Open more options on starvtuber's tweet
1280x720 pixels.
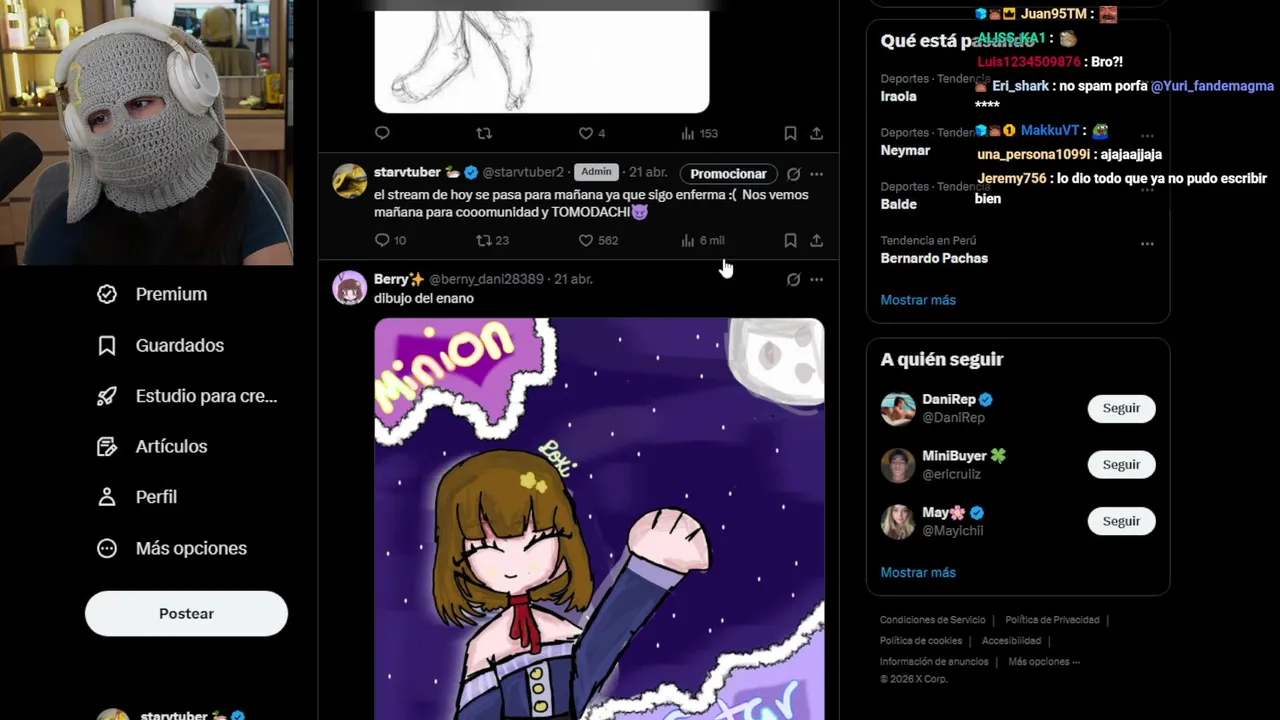(x=816, y=174)
